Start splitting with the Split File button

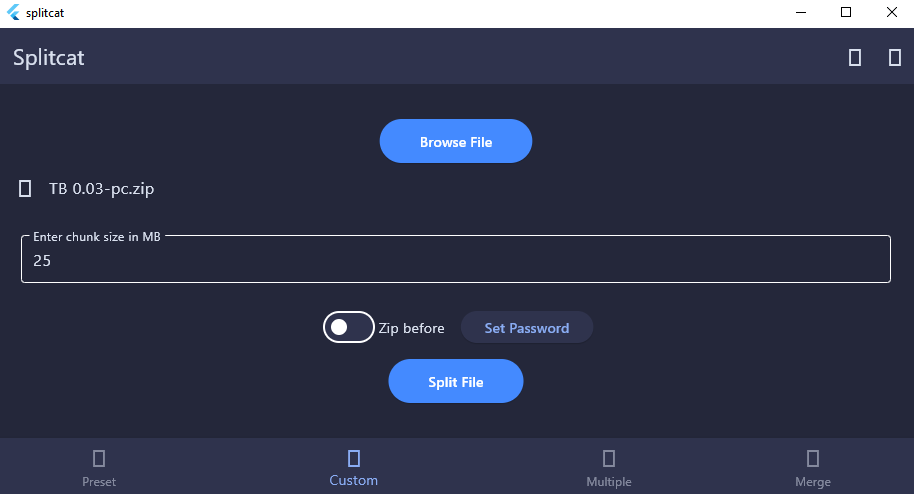click(x=456, y=382)
